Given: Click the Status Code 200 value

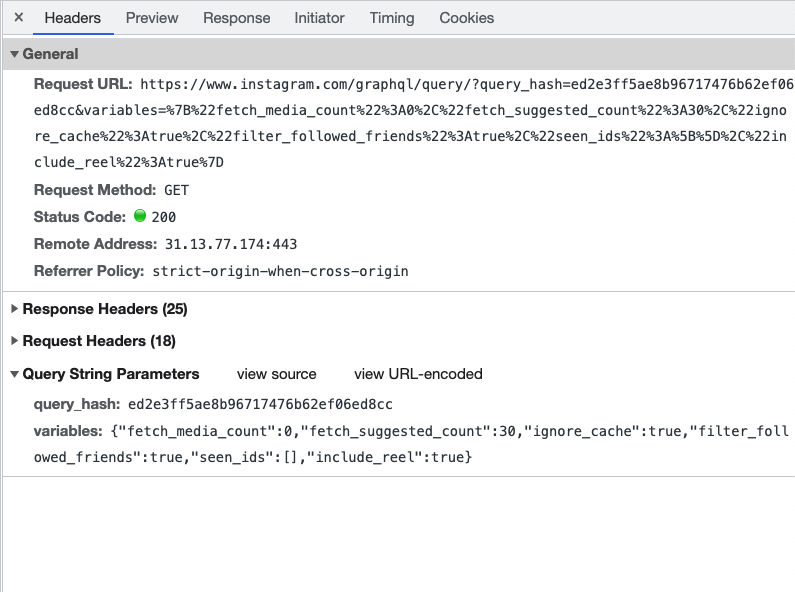Looking at the screenshot, I should click(164, 217).
